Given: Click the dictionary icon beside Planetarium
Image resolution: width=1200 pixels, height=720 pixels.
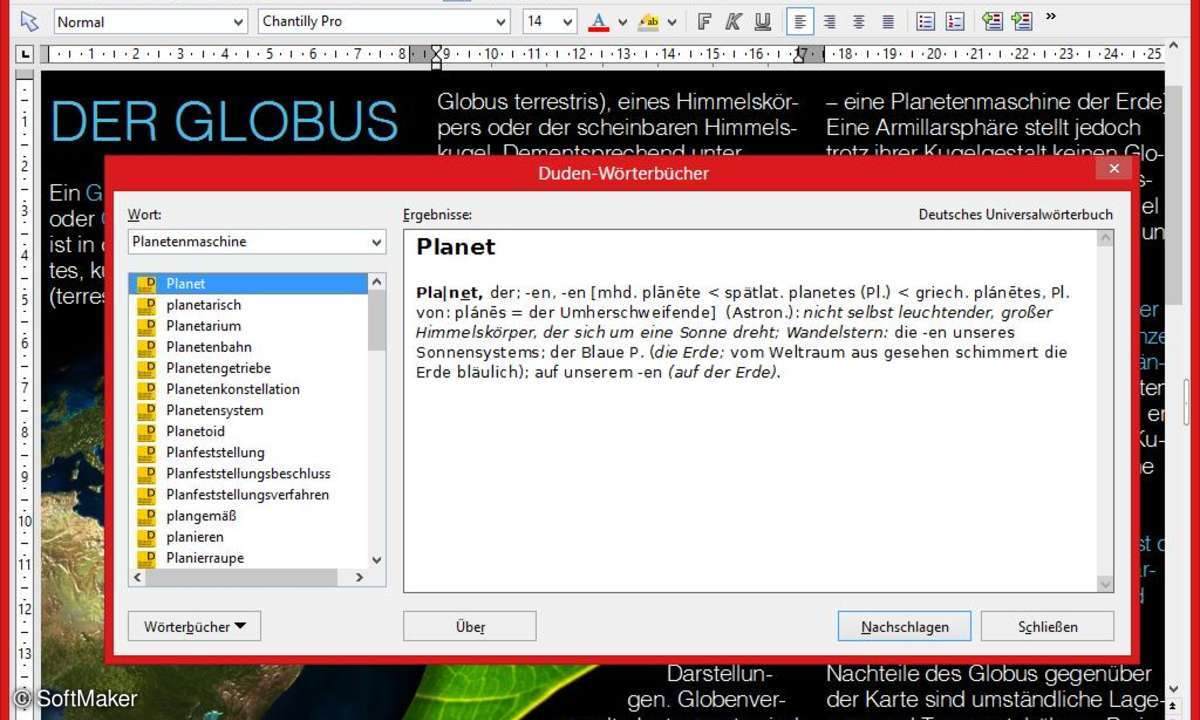Looking at the screenshot, I should point(147,325).
